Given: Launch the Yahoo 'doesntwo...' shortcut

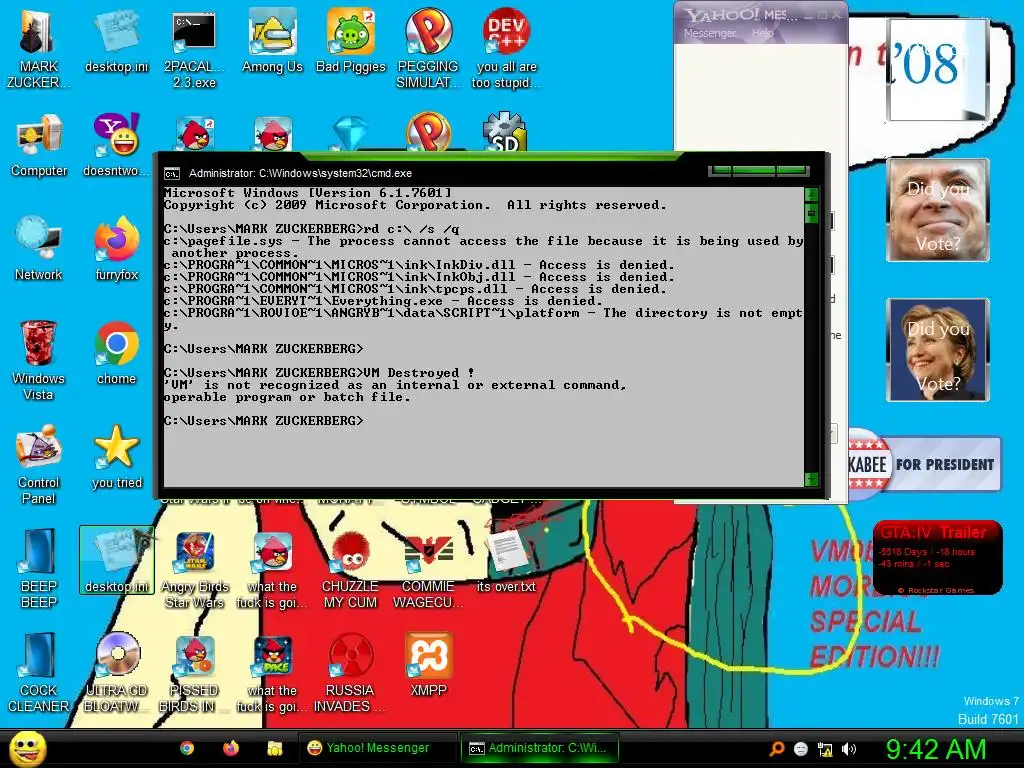Looking at the screenshot, I should (116, 145).
